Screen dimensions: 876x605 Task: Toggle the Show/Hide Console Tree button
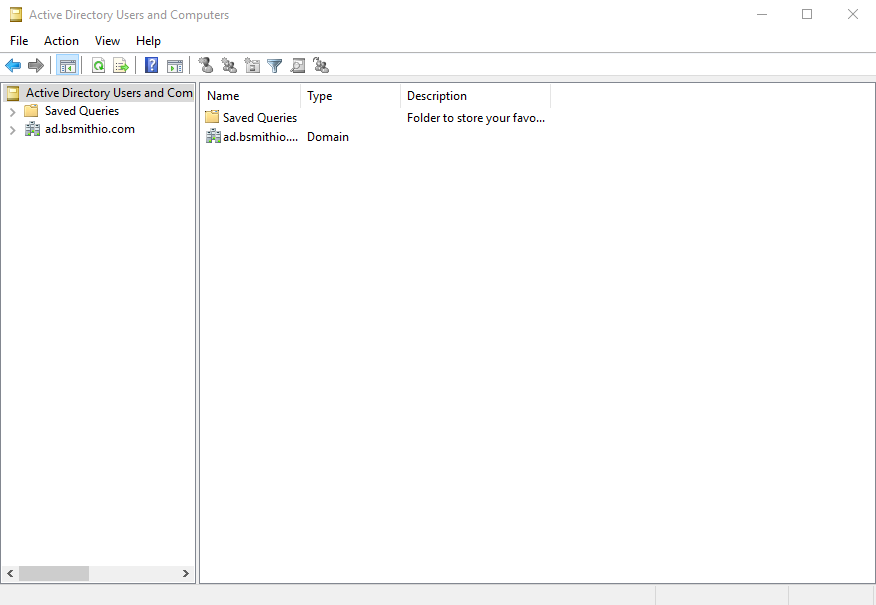(x=68, y=66)
